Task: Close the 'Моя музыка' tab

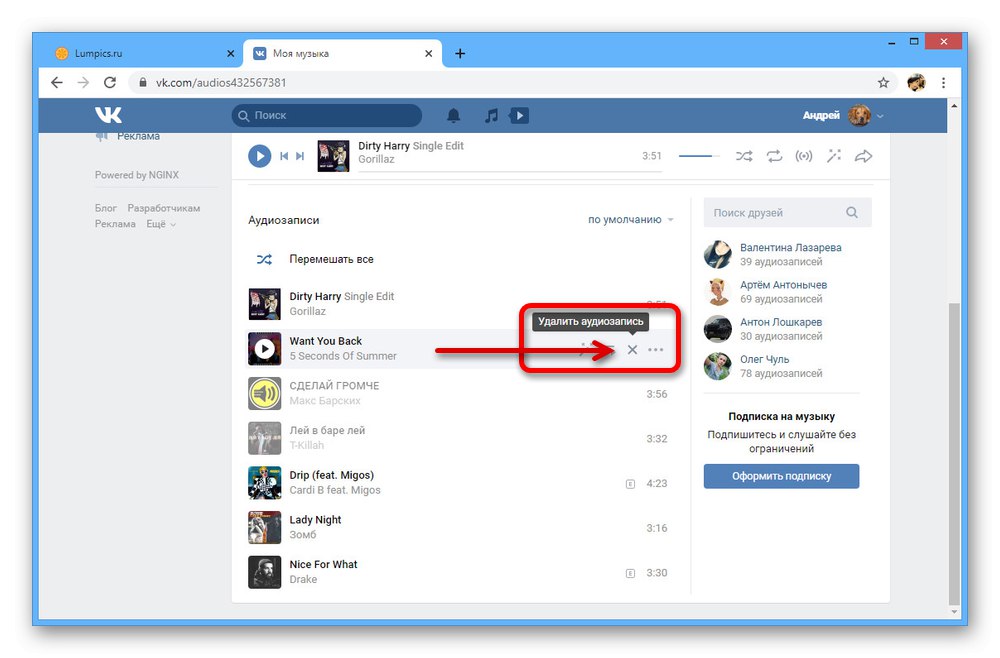Action: point(429,54)
